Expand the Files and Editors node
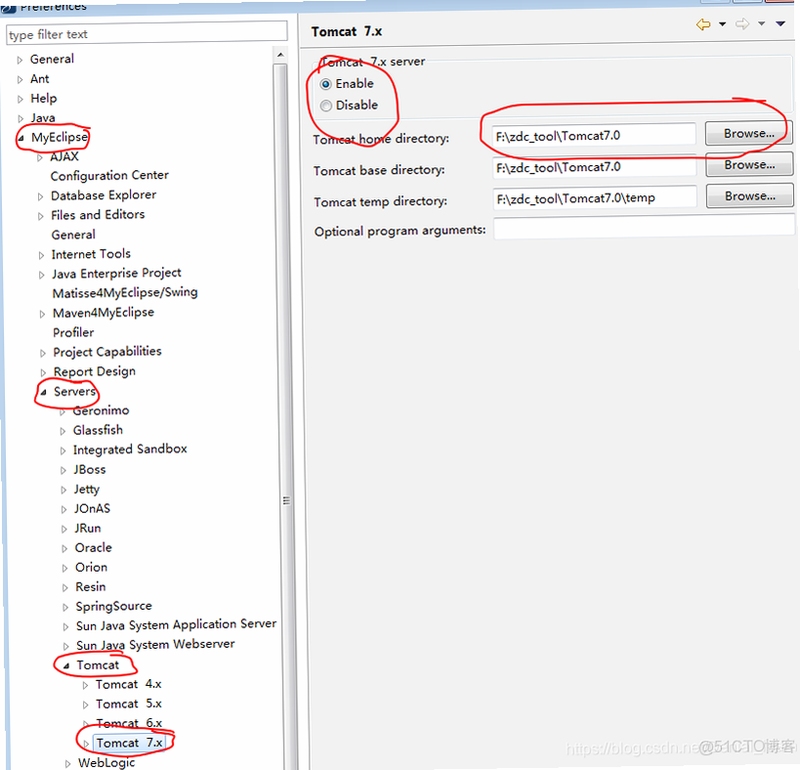 tap(40, 216)
